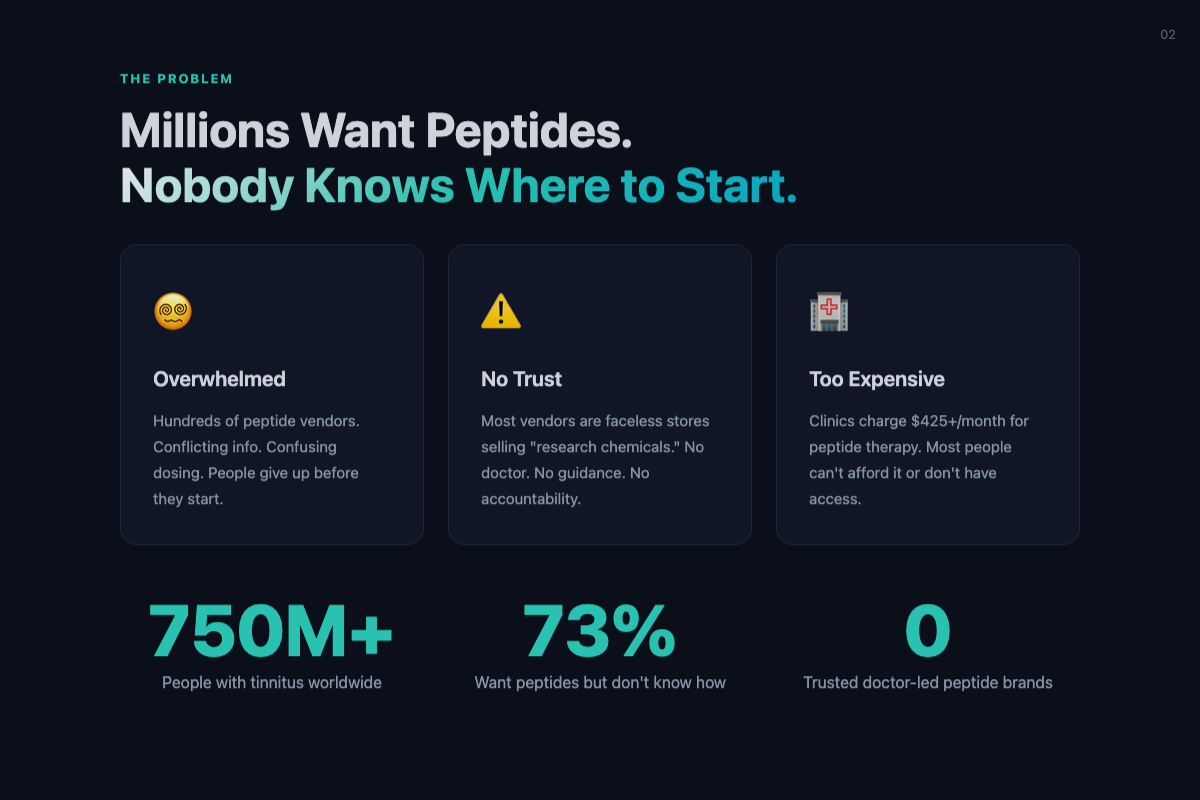Select the No Trust card heading
The height and width of the screenshot is (800, 1200).
521,379
